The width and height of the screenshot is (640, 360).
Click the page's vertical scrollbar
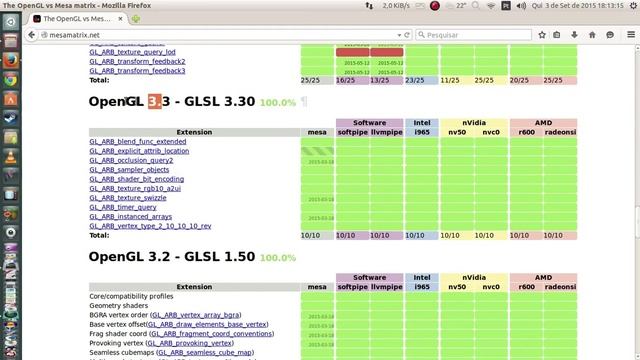[637, 202]
